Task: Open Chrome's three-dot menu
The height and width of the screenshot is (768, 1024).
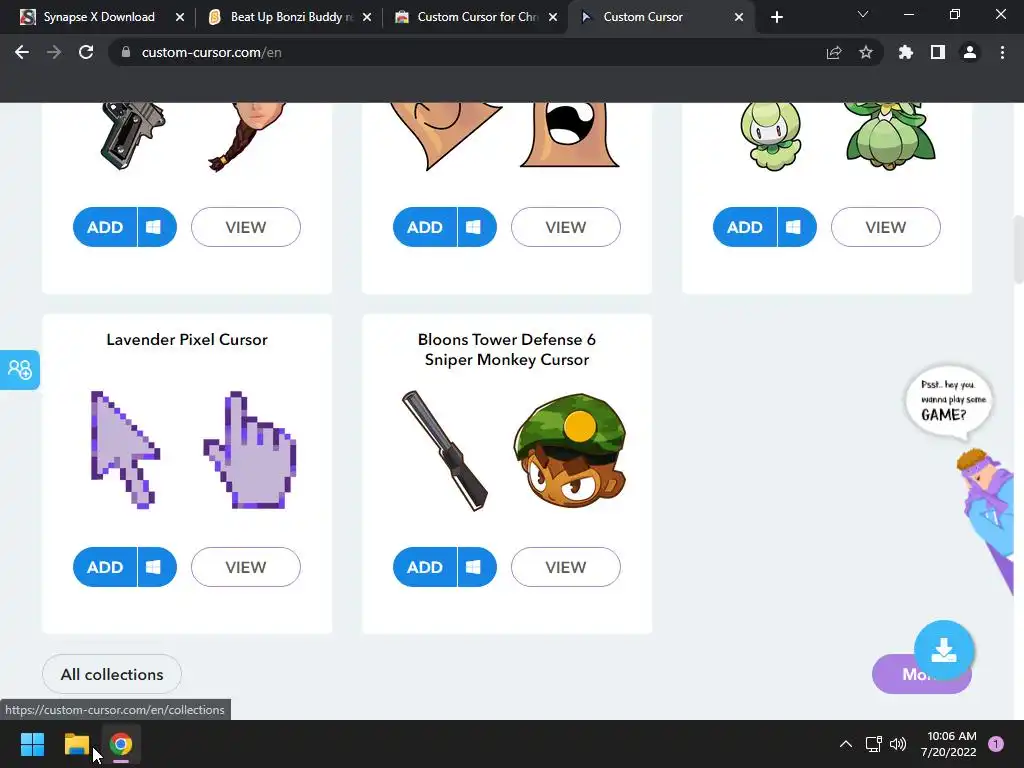Action: (1002, 52)
